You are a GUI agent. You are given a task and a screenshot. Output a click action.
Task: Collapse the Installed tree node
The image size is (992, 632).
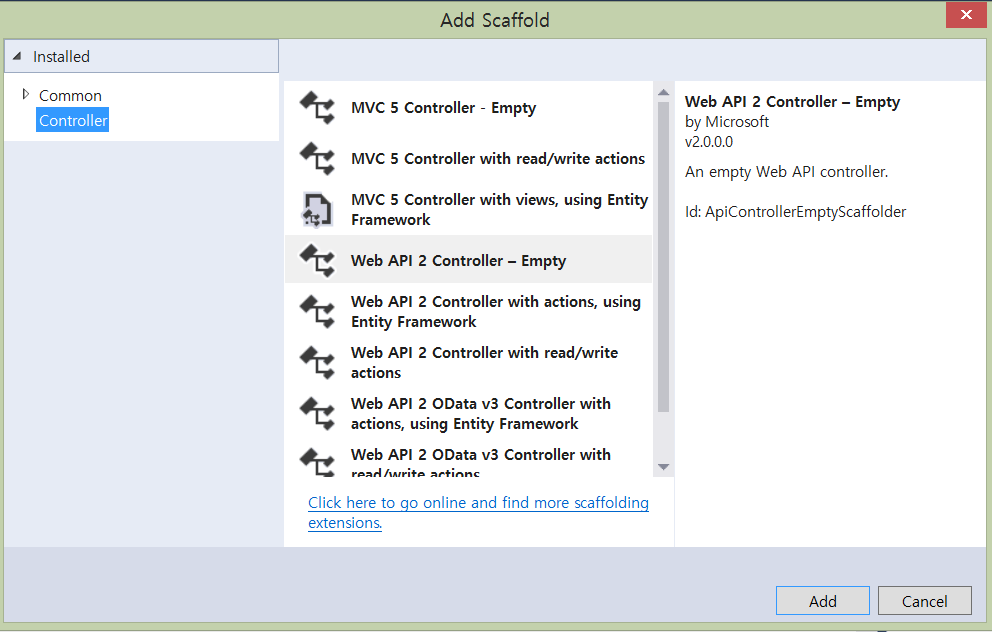(x=17, y=57)
